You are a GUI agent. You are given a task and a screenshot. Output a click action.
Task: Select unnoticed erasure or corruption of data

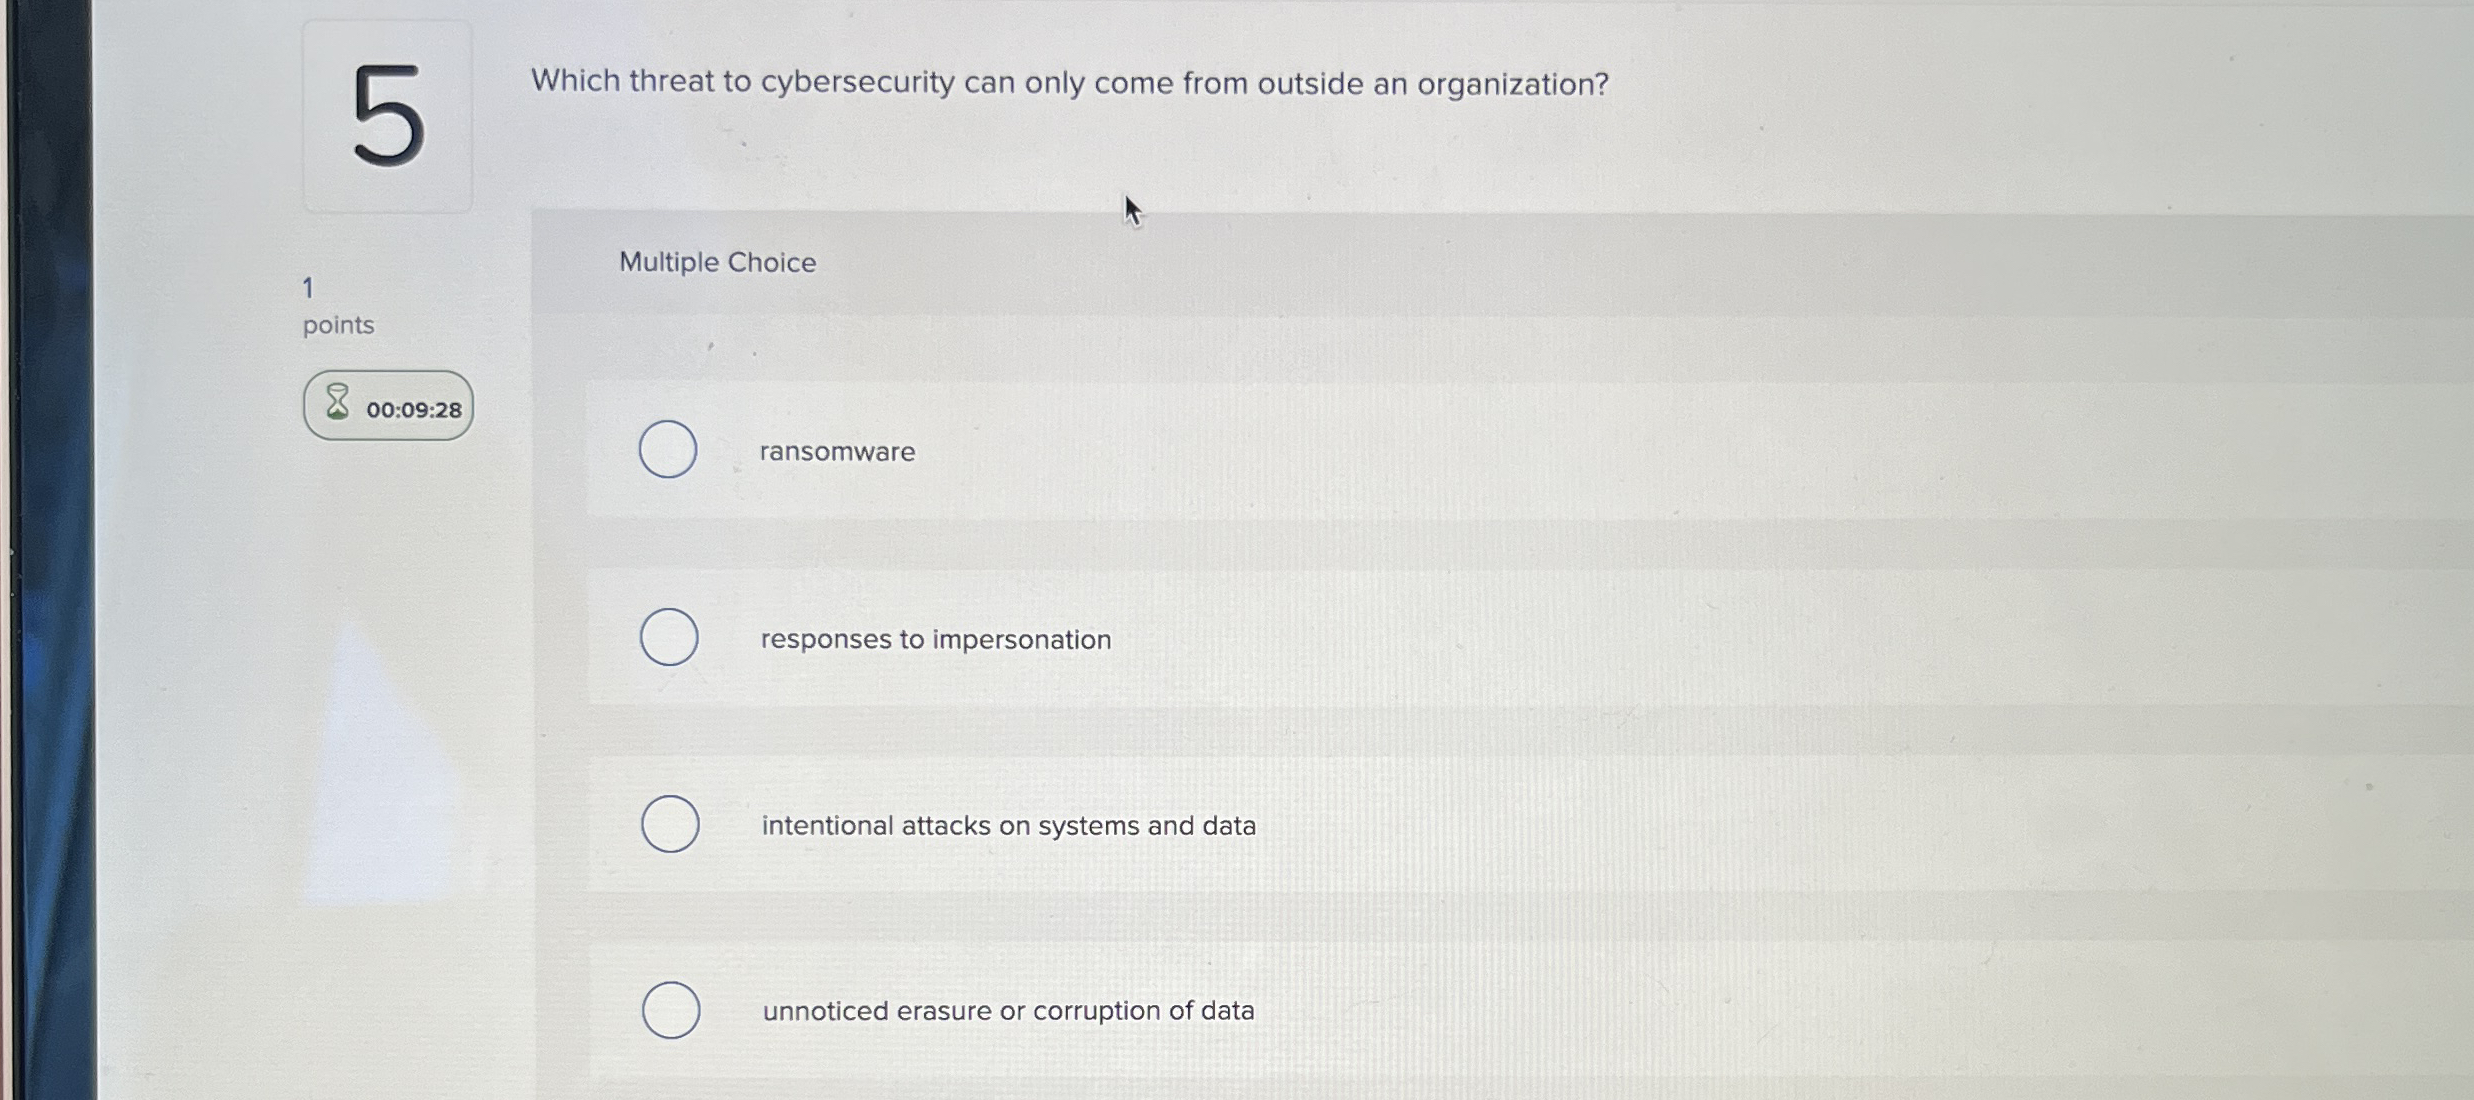coord(671,1010)
